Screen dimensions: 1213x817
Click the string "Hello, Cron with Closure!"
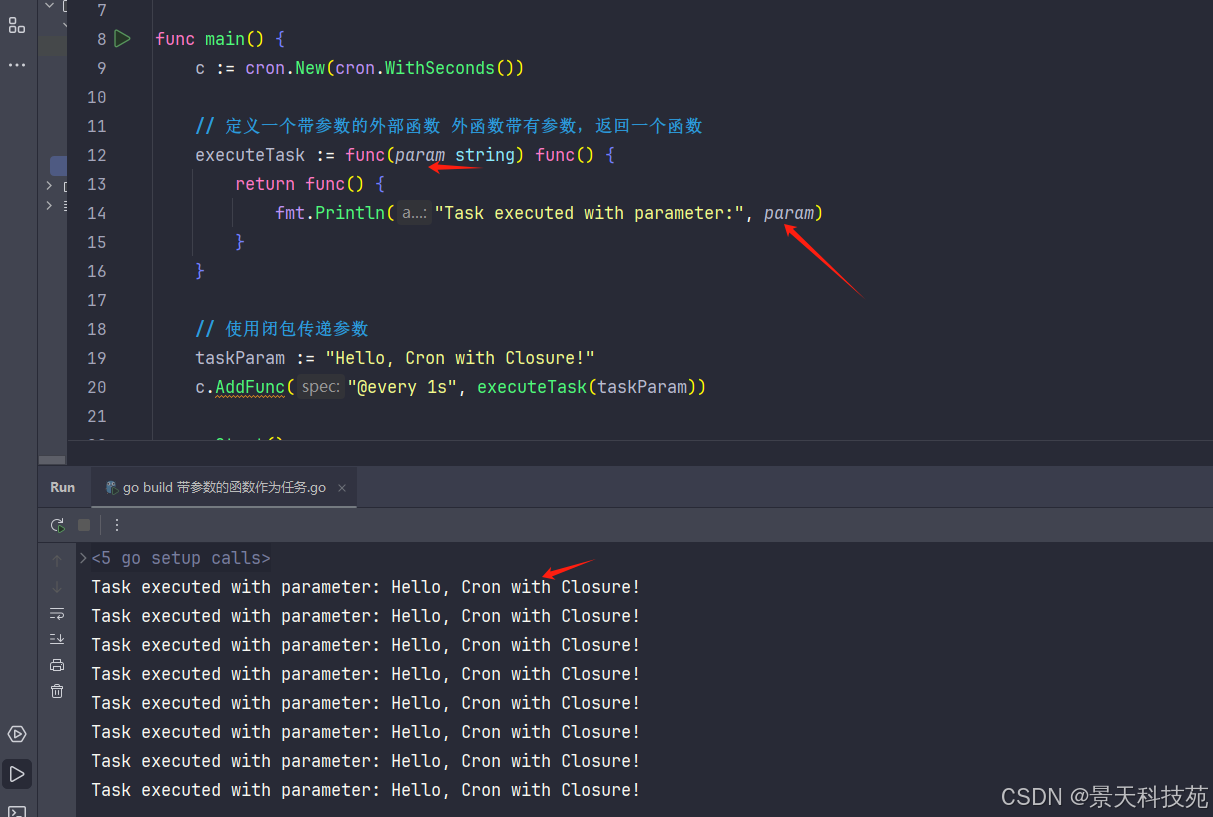pos(460,358)
